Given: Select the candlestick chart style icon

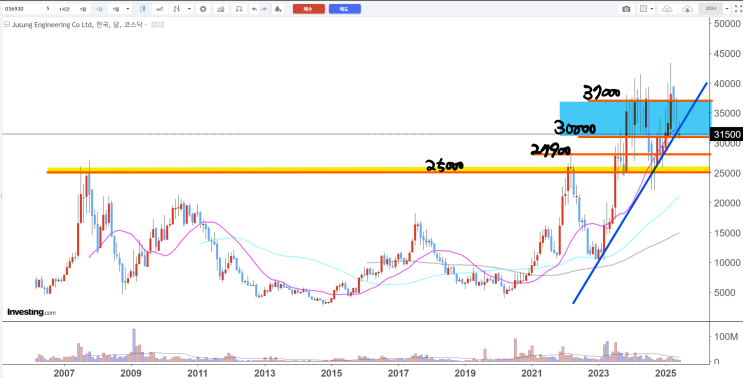Looking at the screenshot, I should click(143, 9).
